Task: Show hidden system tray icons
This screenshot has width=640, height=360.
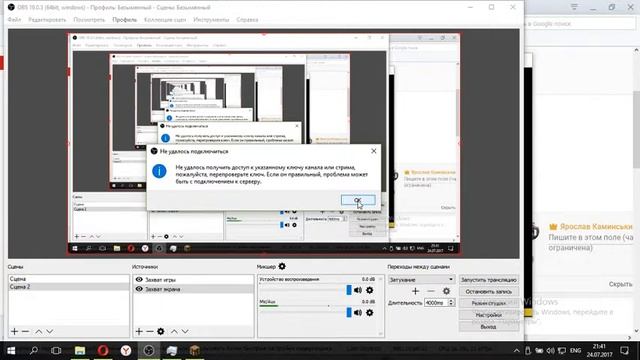Action: point(516,351)
